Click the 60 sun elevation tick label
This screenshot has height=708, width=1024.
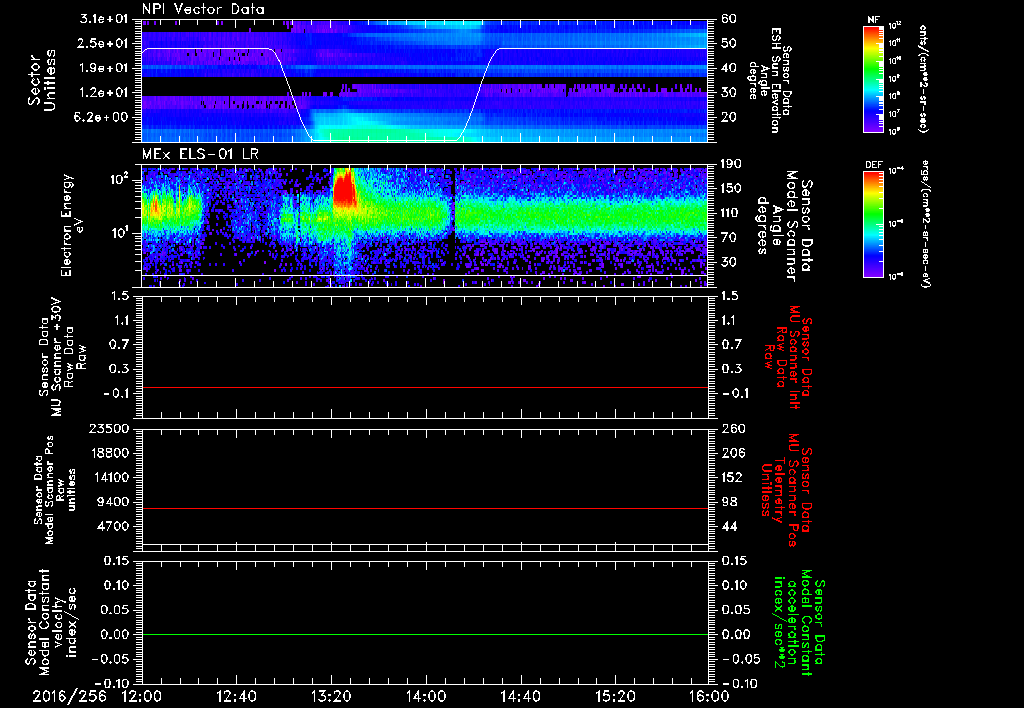pyautogui.click(x=729, y=19)
